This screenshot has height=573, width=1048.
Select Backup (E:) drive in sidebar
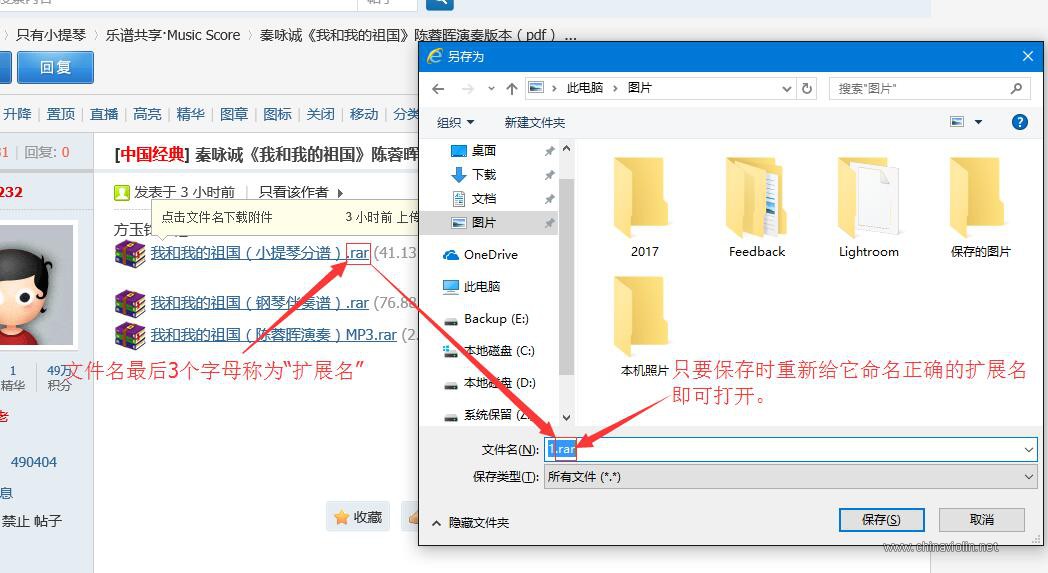(495, 319)
